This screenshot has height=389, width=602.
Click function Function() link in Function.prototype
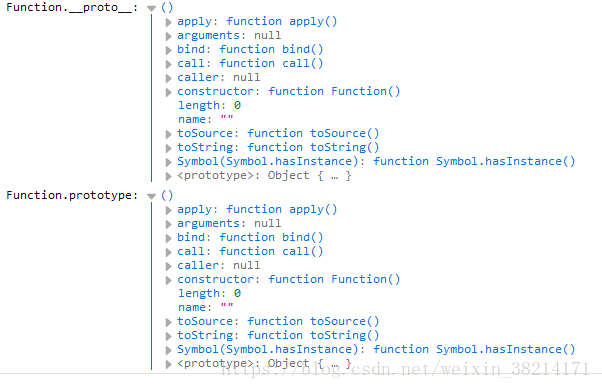pos(334,279)
